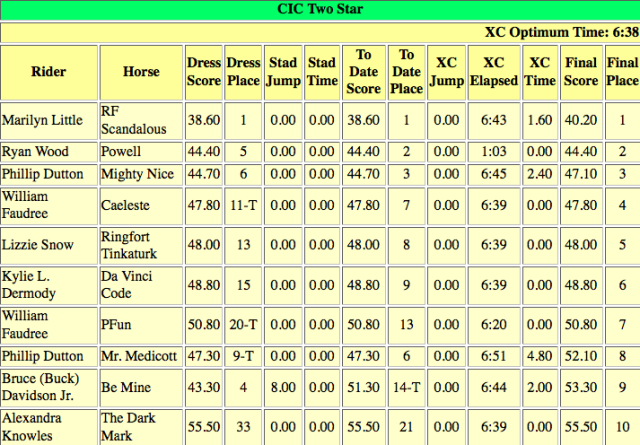Select horse name Powell
640x445 pixels.
pyautogui.click(x=121, y=152)
